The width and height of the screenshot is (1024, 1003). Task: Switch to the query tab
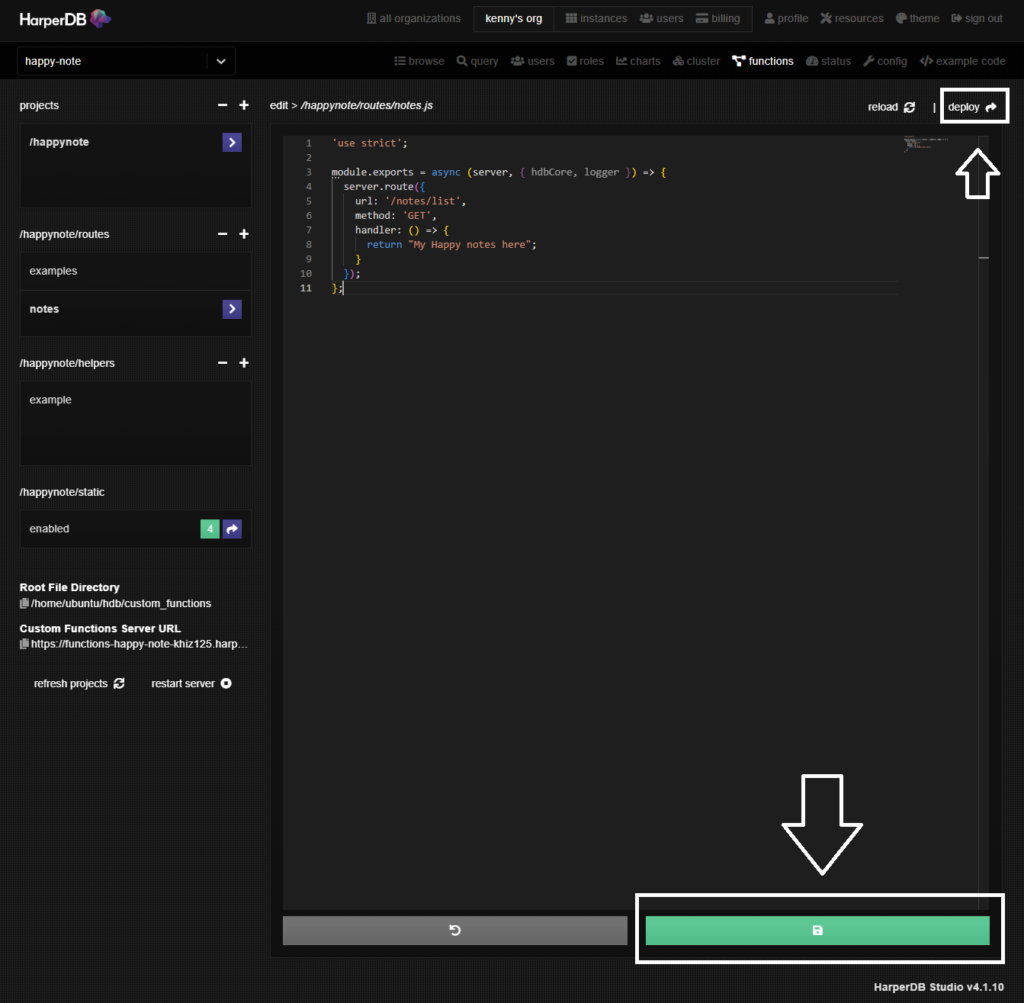477,61
